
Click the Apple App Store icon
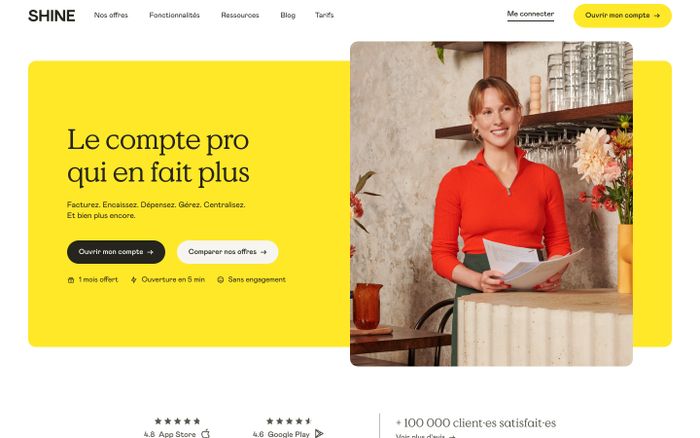click(x=205, y=433)
